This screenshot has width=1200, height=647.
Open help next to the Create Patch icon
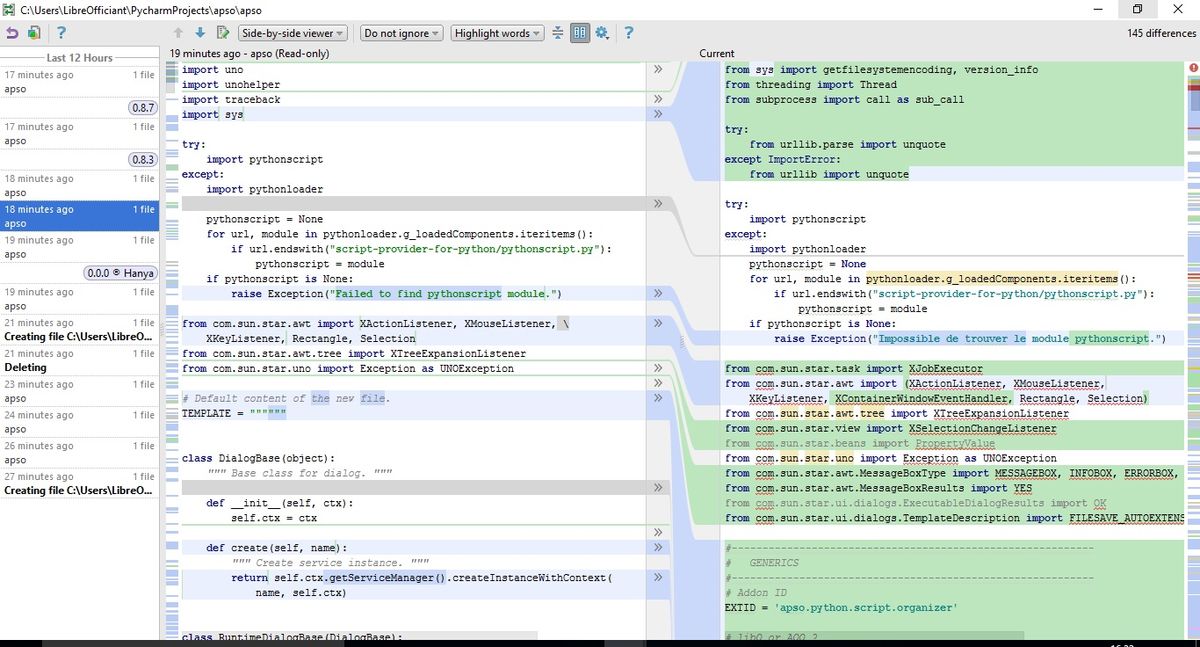click(x=61, y=33)
